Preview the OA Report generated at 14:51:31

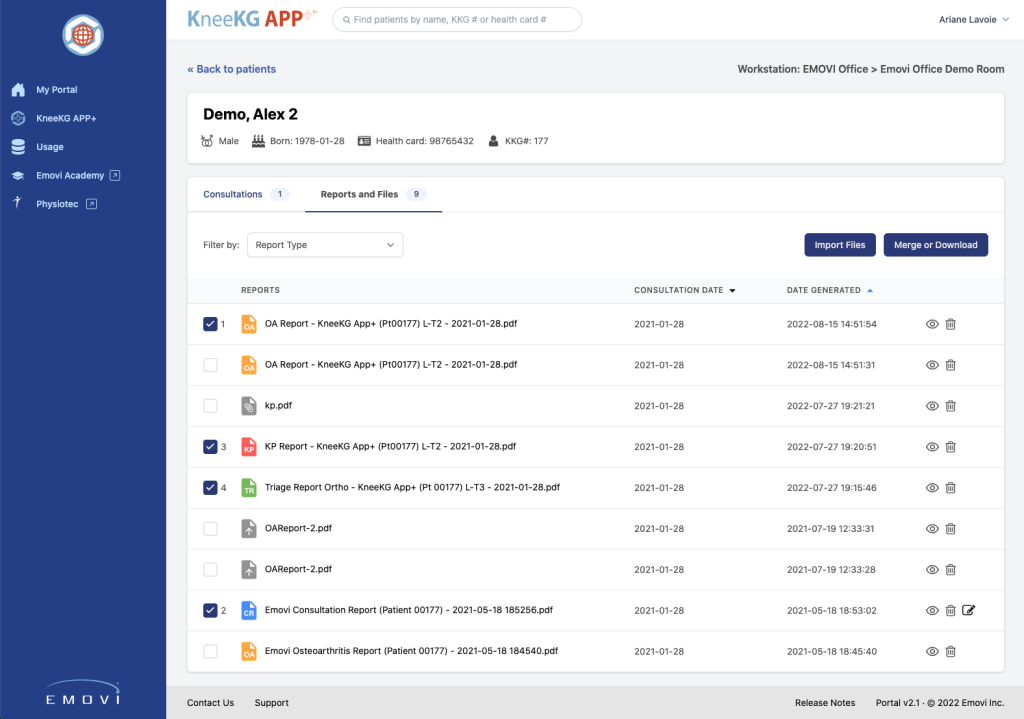(932, 365)
